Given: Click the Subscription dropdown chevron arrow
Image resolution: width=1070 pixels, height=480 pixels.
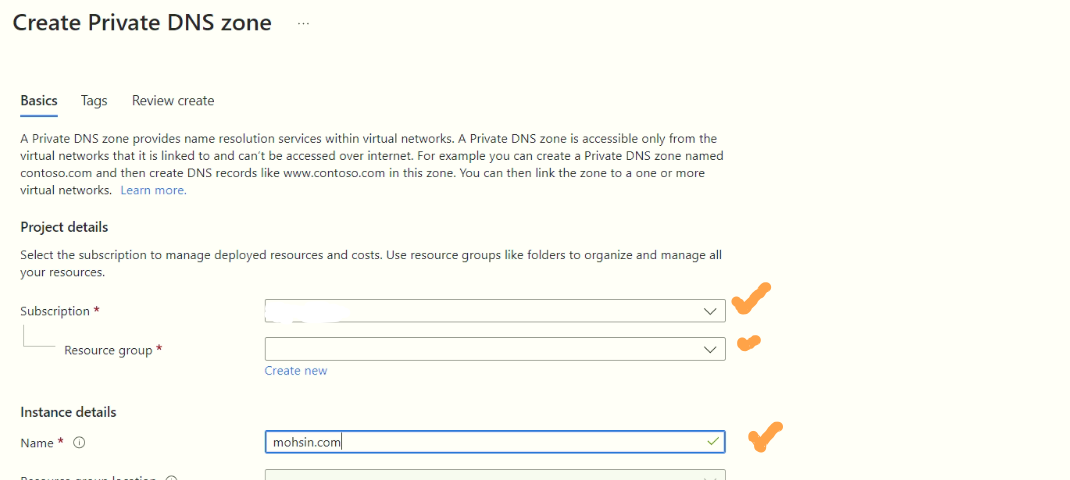Looking at the screenshot, I should [710, 311].
